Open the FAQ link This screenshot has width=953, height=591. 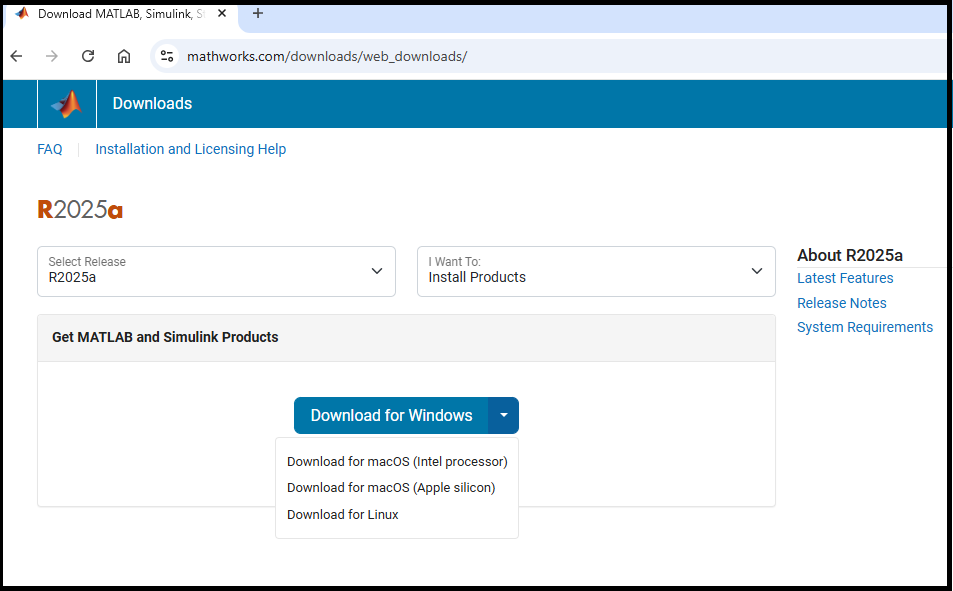tap(50, 150)
